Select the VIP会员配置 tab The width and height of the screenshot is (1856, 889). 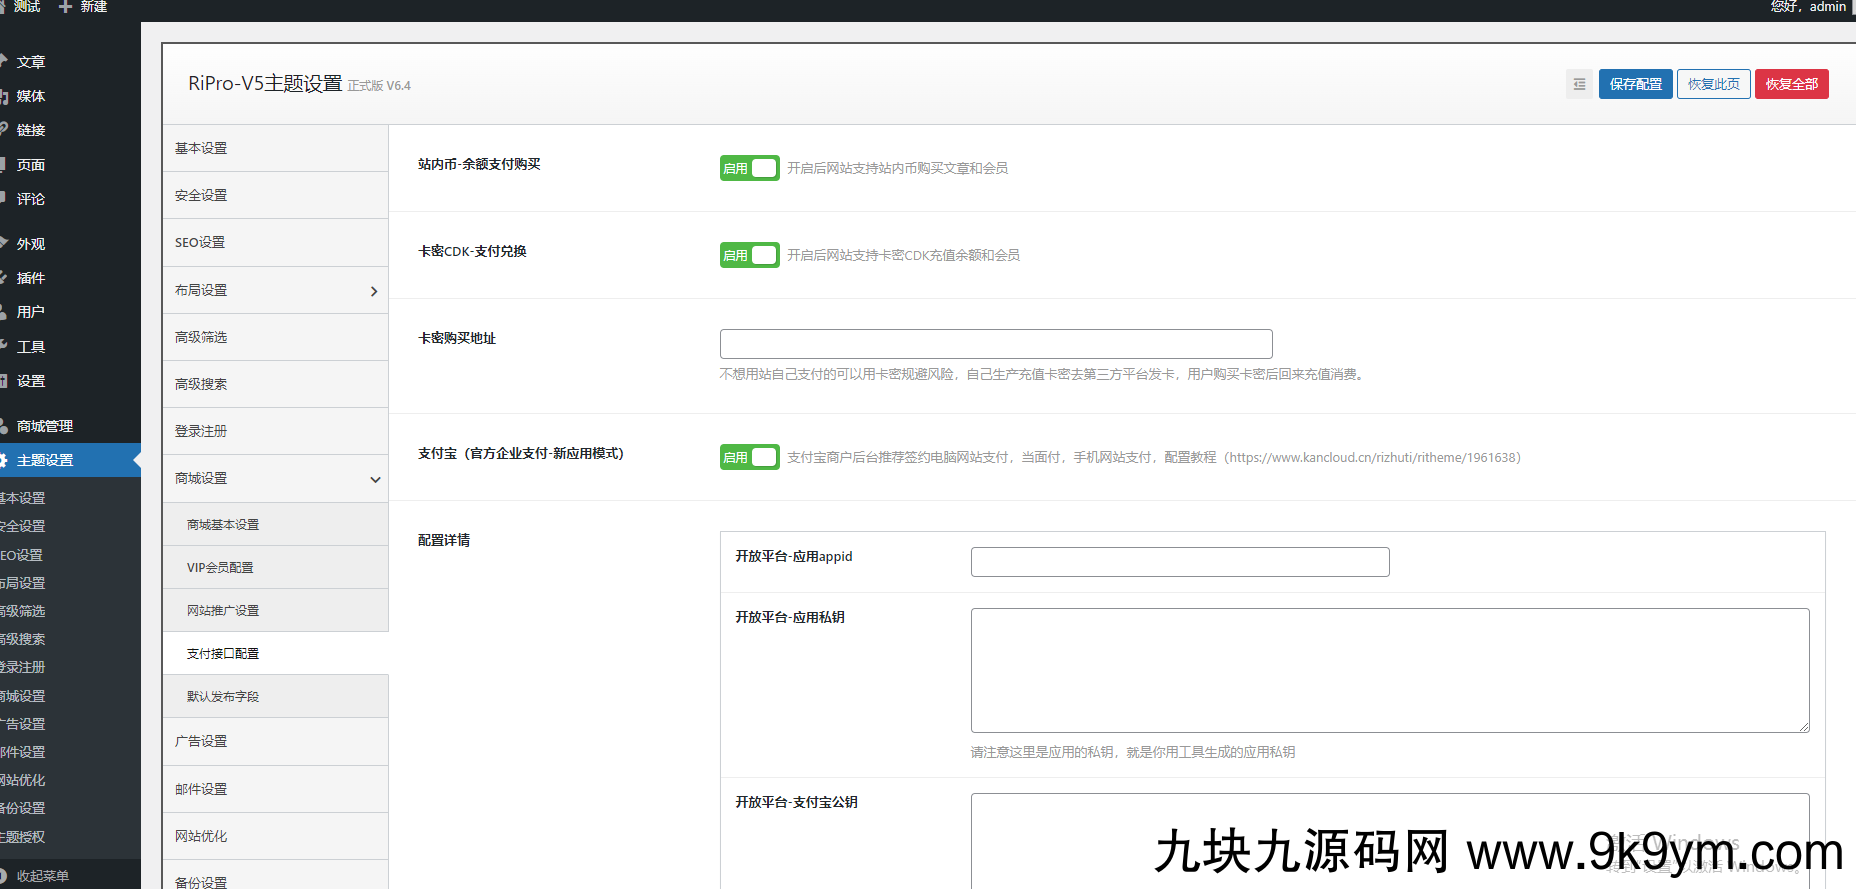(220, 567)
